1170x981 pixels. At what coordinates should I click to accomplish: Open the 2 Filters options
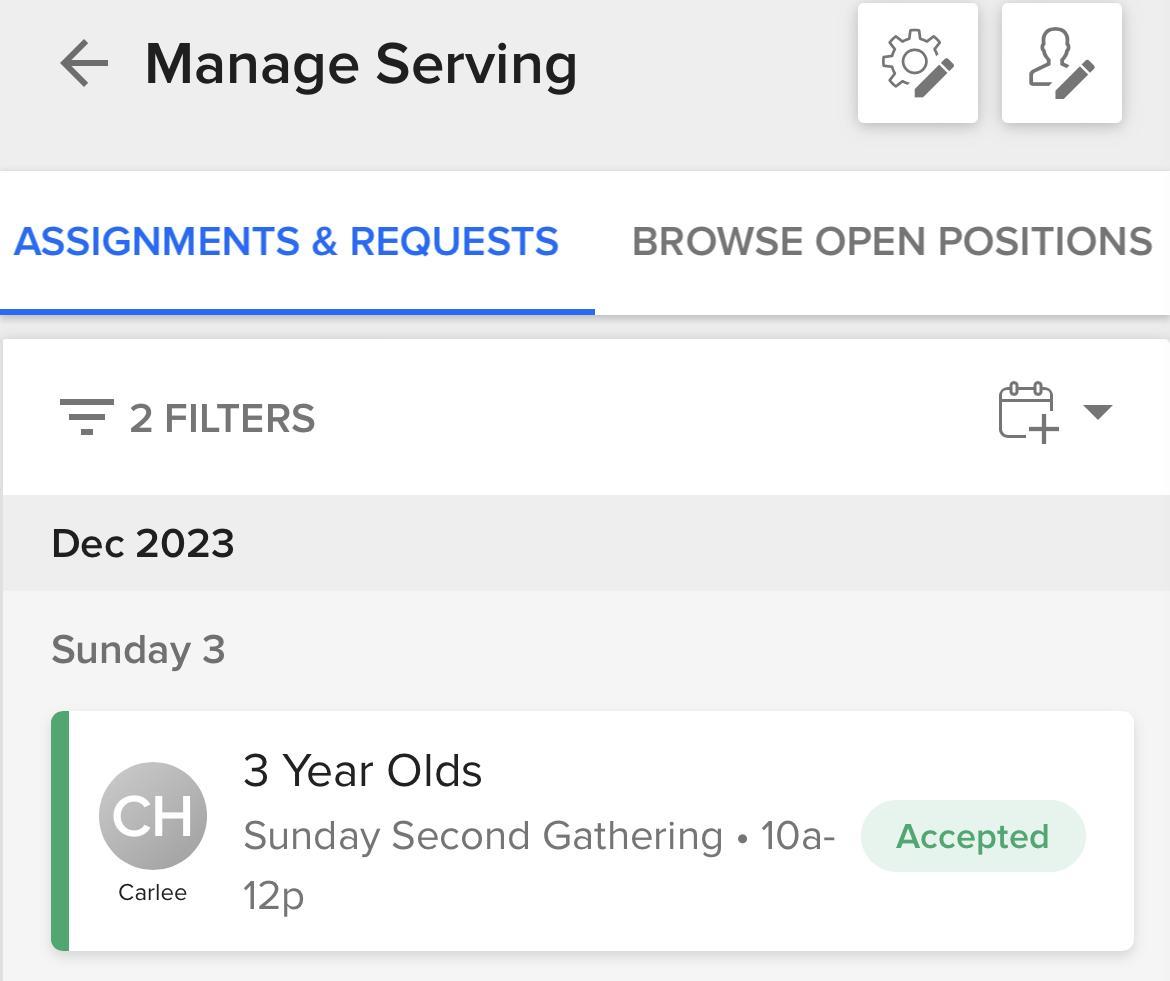click(222, 419)
